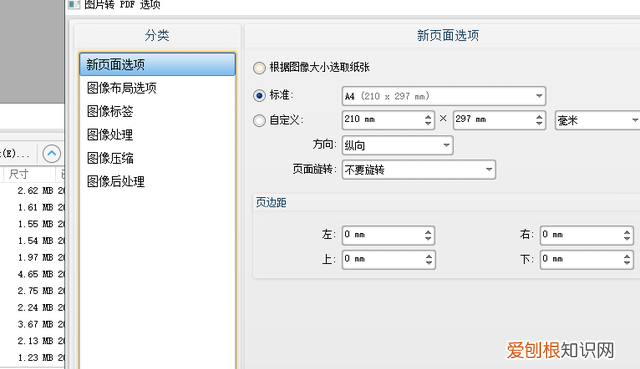640x369 pixels.
Task: Click height 297 mm stepper arrows
Action: pyautogui.click(x=539, y=120)
